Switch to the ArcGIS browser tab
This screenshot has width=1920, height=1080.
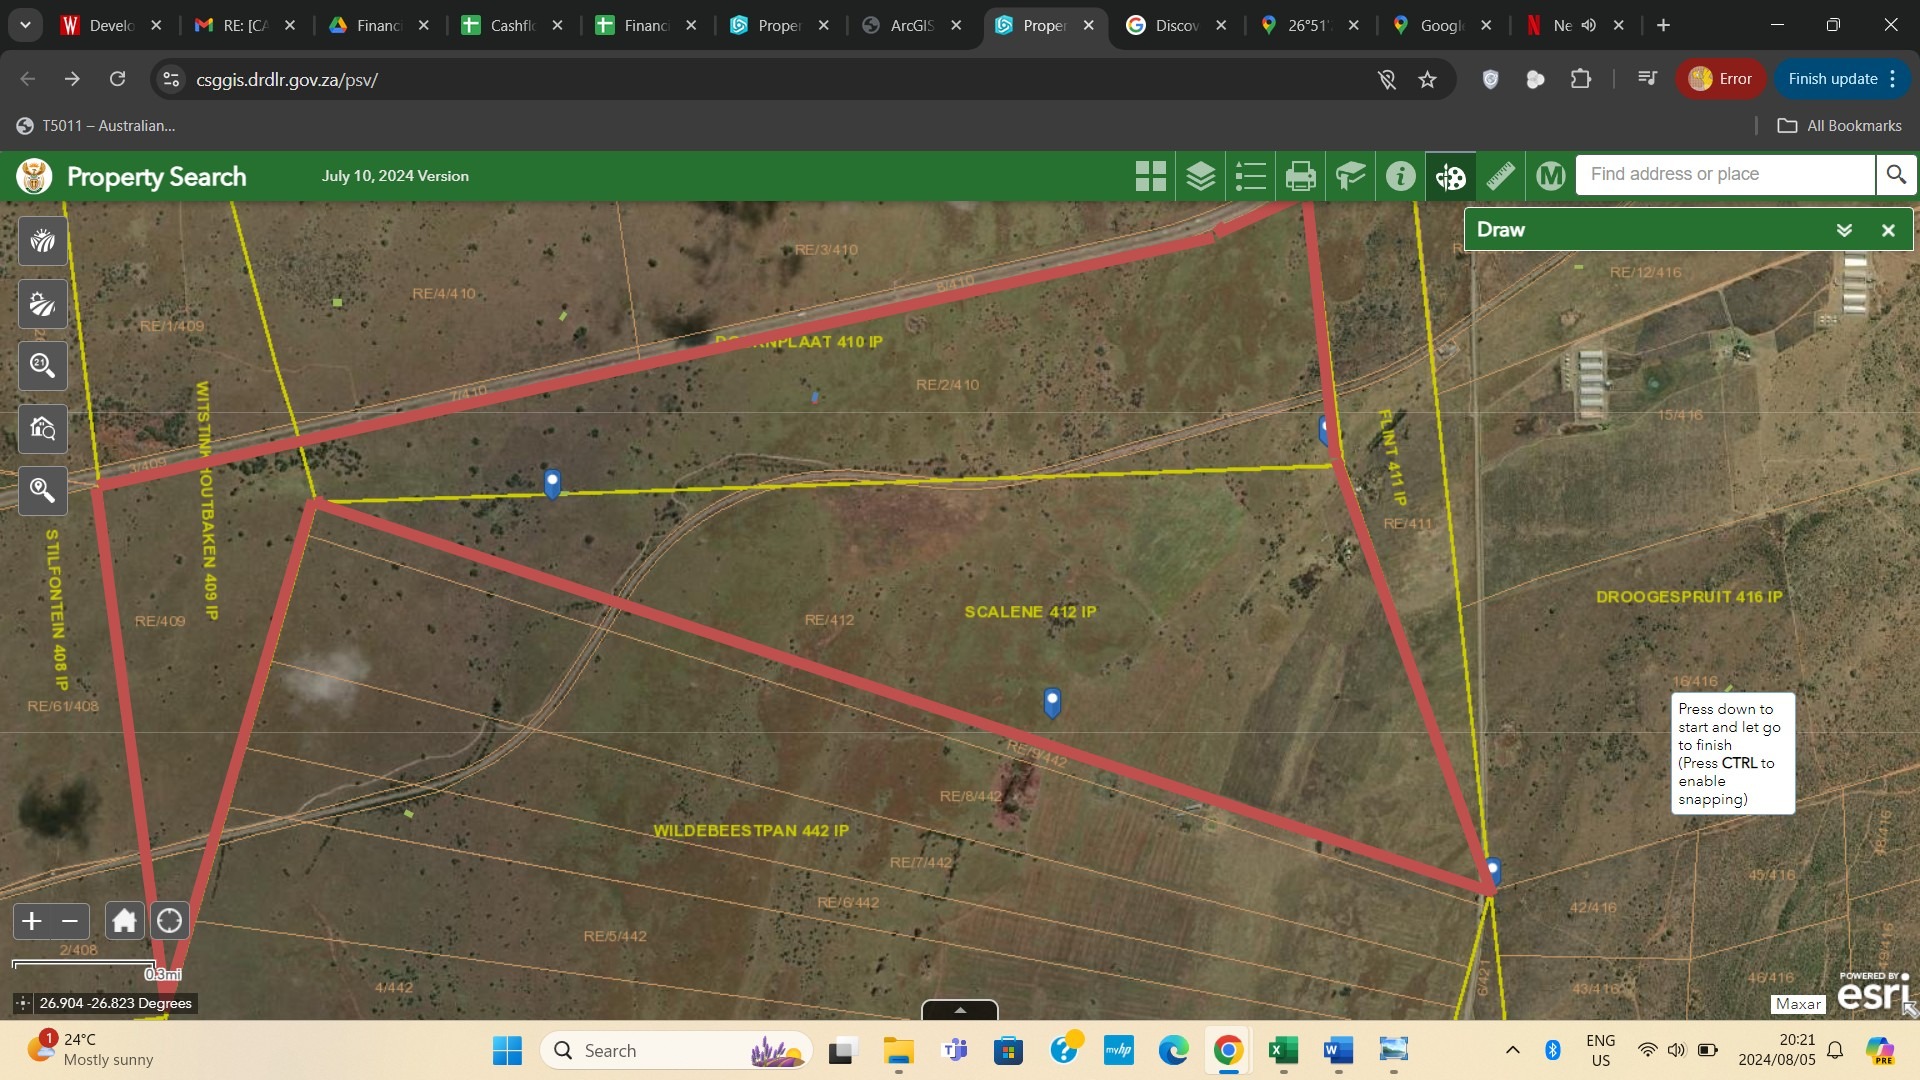pos(910,25)
